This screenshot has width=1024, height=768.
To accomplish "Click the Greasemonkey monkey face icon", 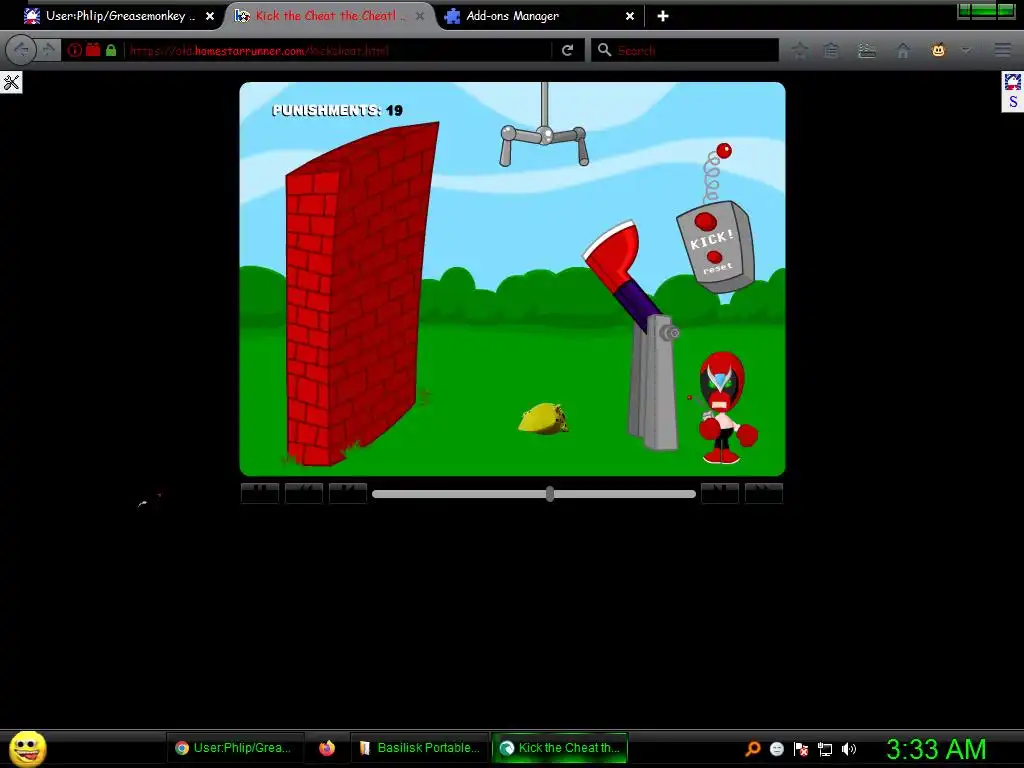I will click(938, 50).
